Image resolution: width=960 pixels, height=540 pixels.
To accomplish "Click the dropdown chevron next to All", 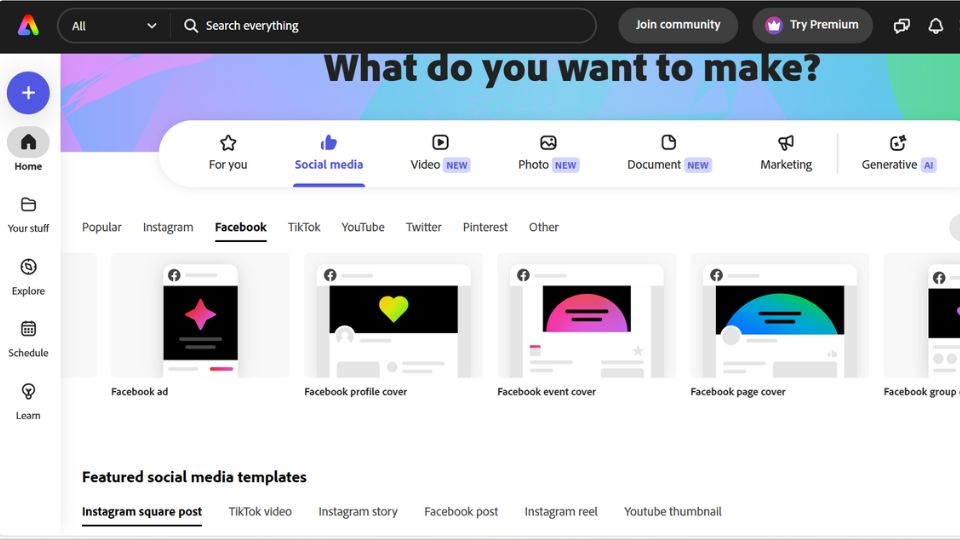I will pos(152,26).
